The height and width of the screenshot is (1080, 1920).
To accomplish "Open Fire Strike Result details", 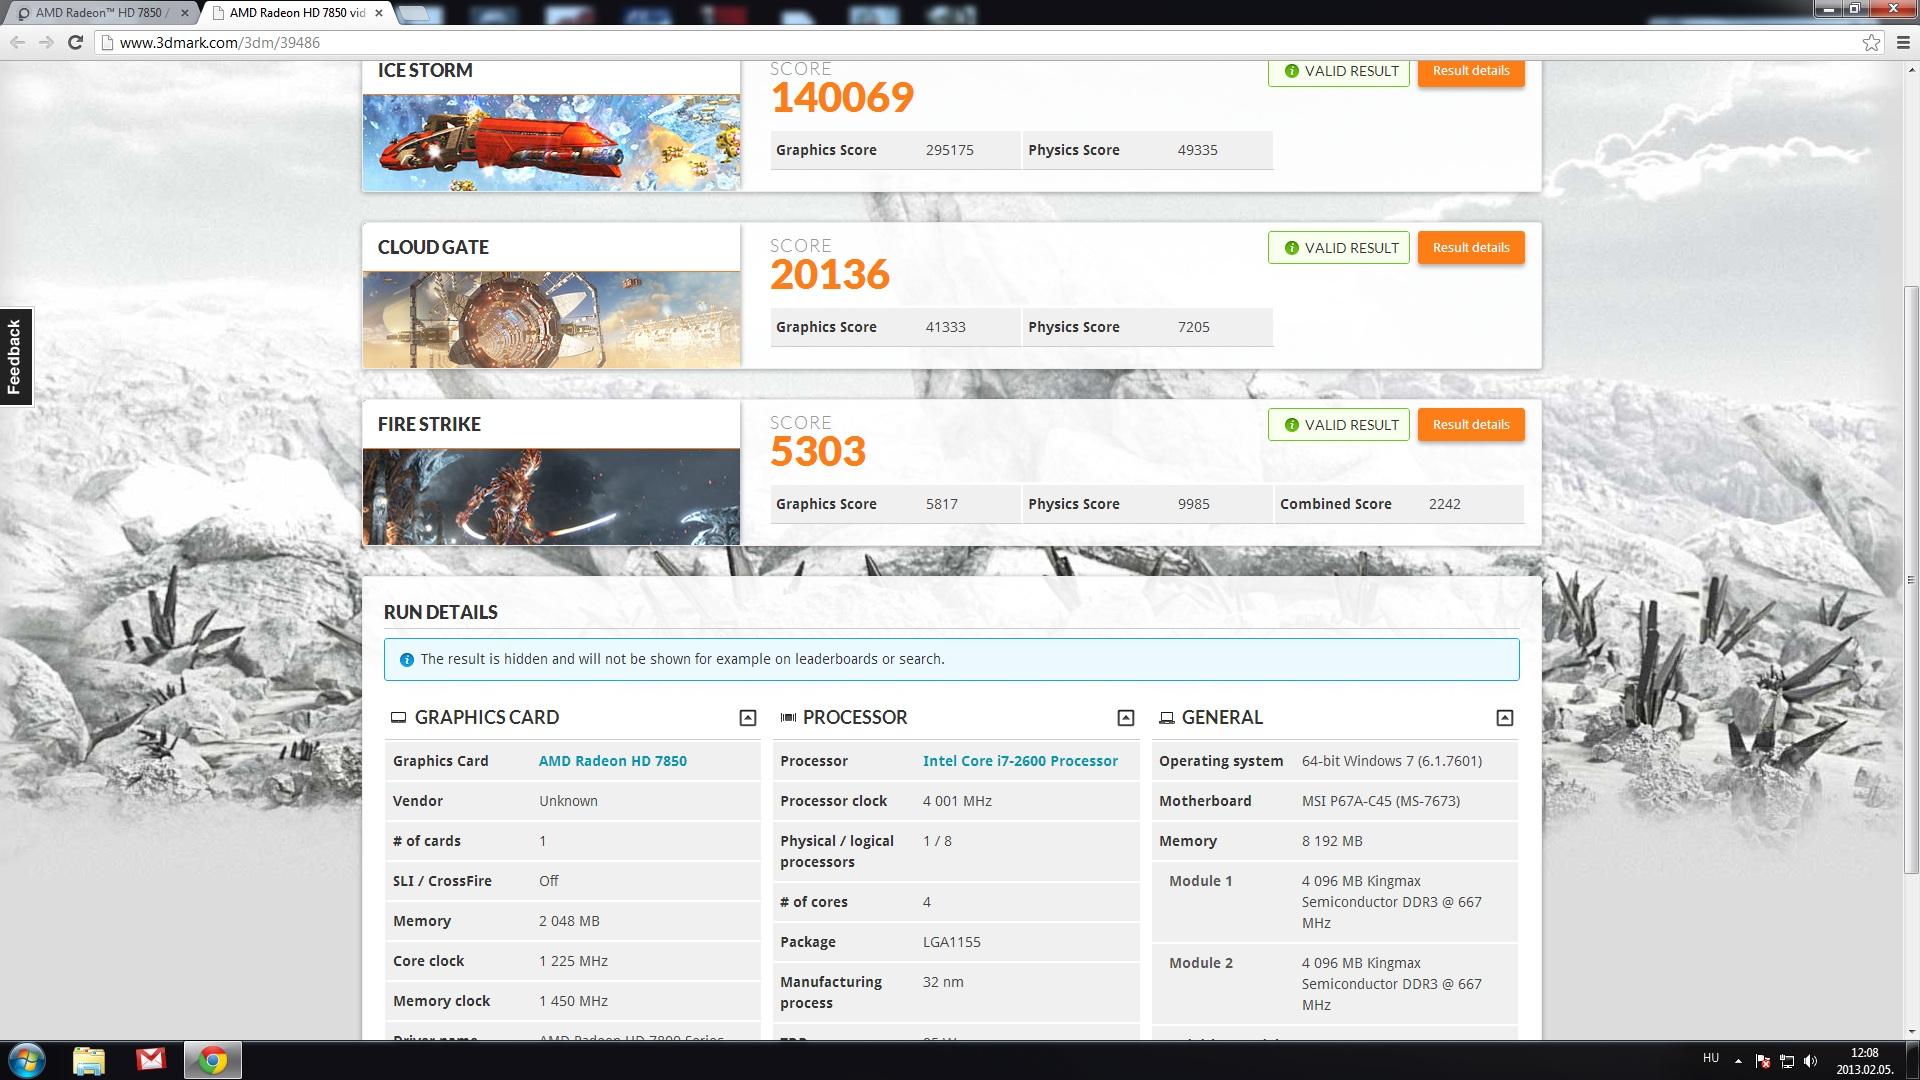I will coord(1471,424).
